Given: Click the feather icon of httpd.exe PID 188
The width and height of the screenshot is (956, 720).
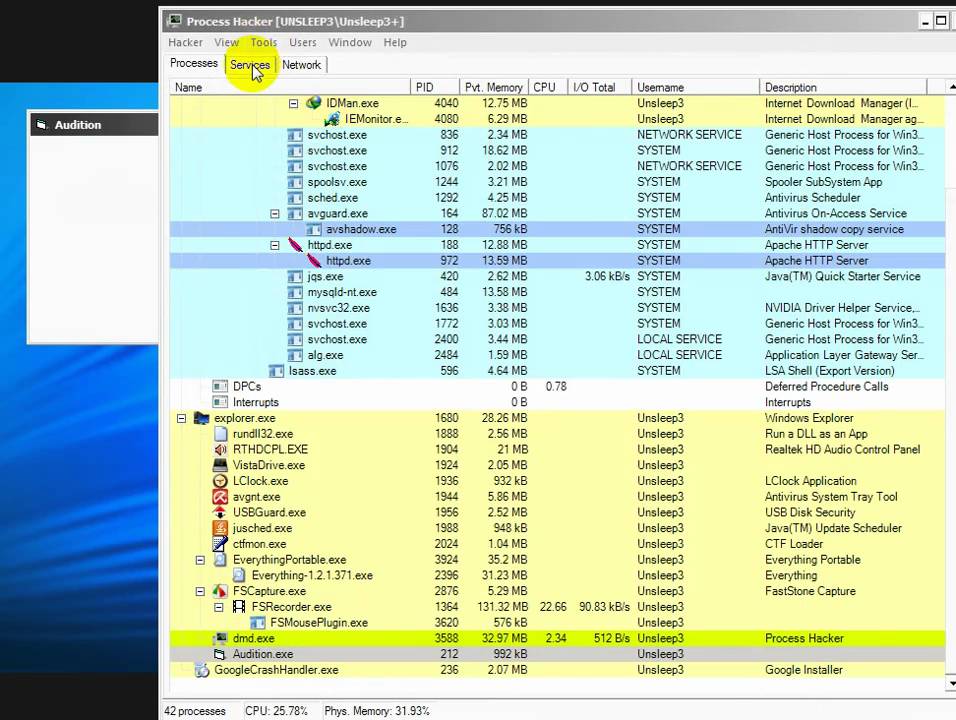Looking at the screenshot, I should (x=295, y=244).
